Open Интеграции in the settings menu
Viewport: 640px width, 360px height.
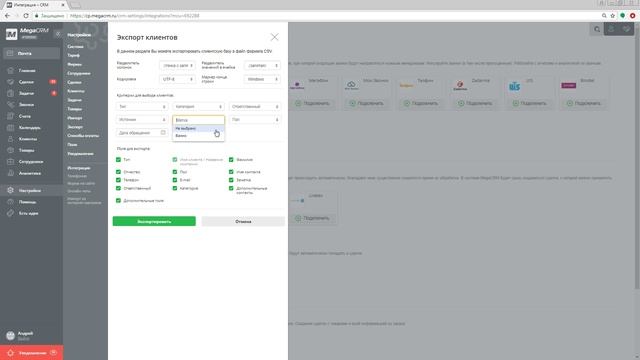pos(79,168)
